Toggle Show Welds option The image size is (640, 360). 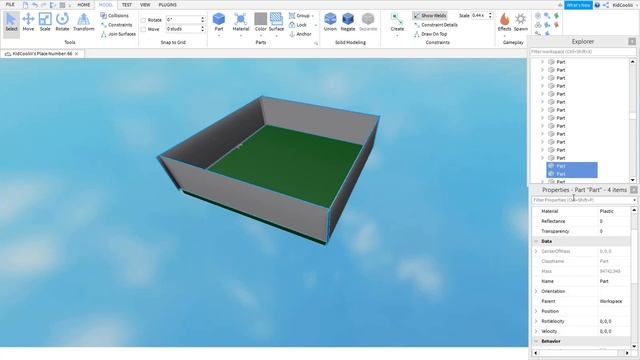430,16
